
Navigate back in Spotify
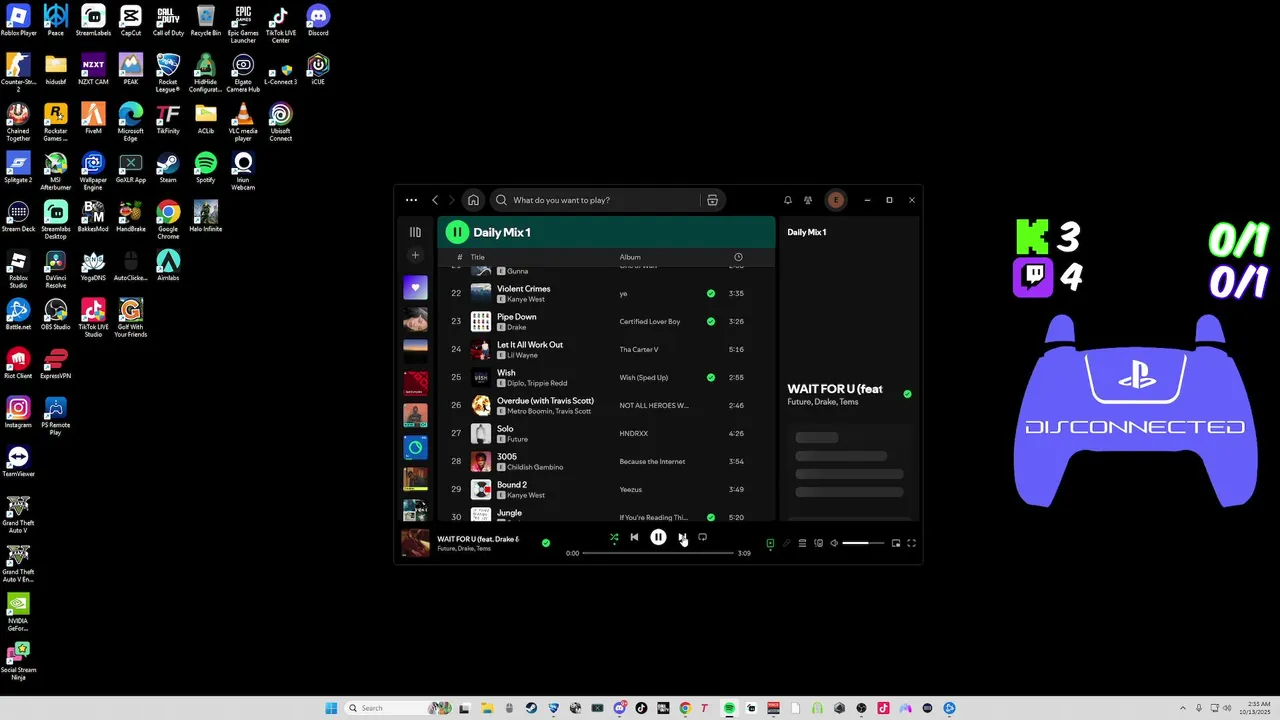click(x=435, y=200)
